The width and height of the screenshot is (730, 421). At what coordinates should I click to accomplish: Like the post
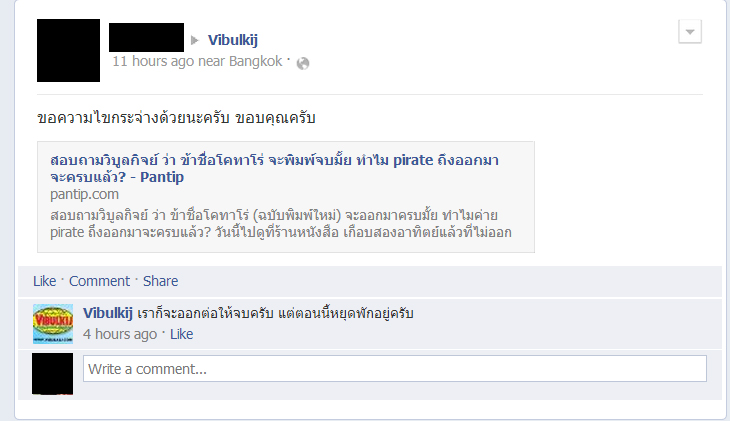44,281
